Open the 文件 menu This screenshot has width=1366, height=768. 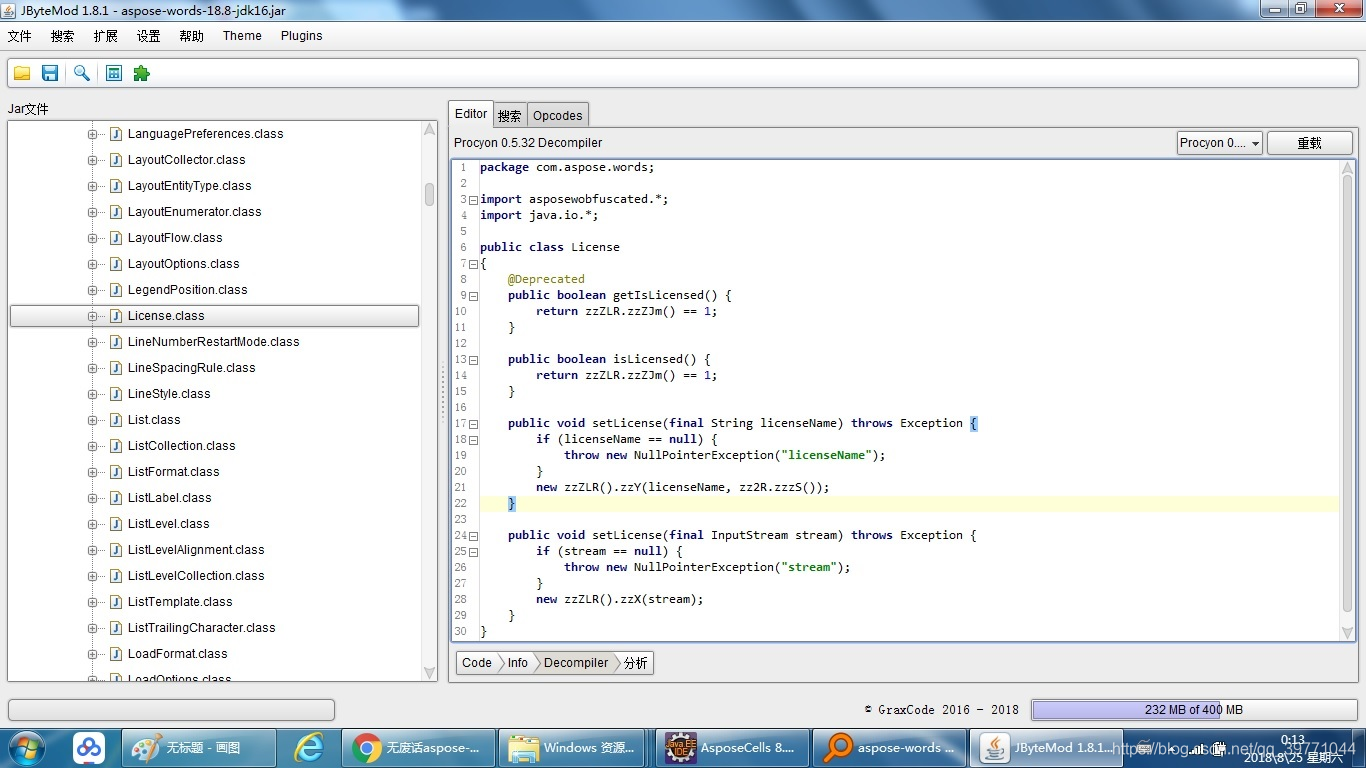[20, 36]
